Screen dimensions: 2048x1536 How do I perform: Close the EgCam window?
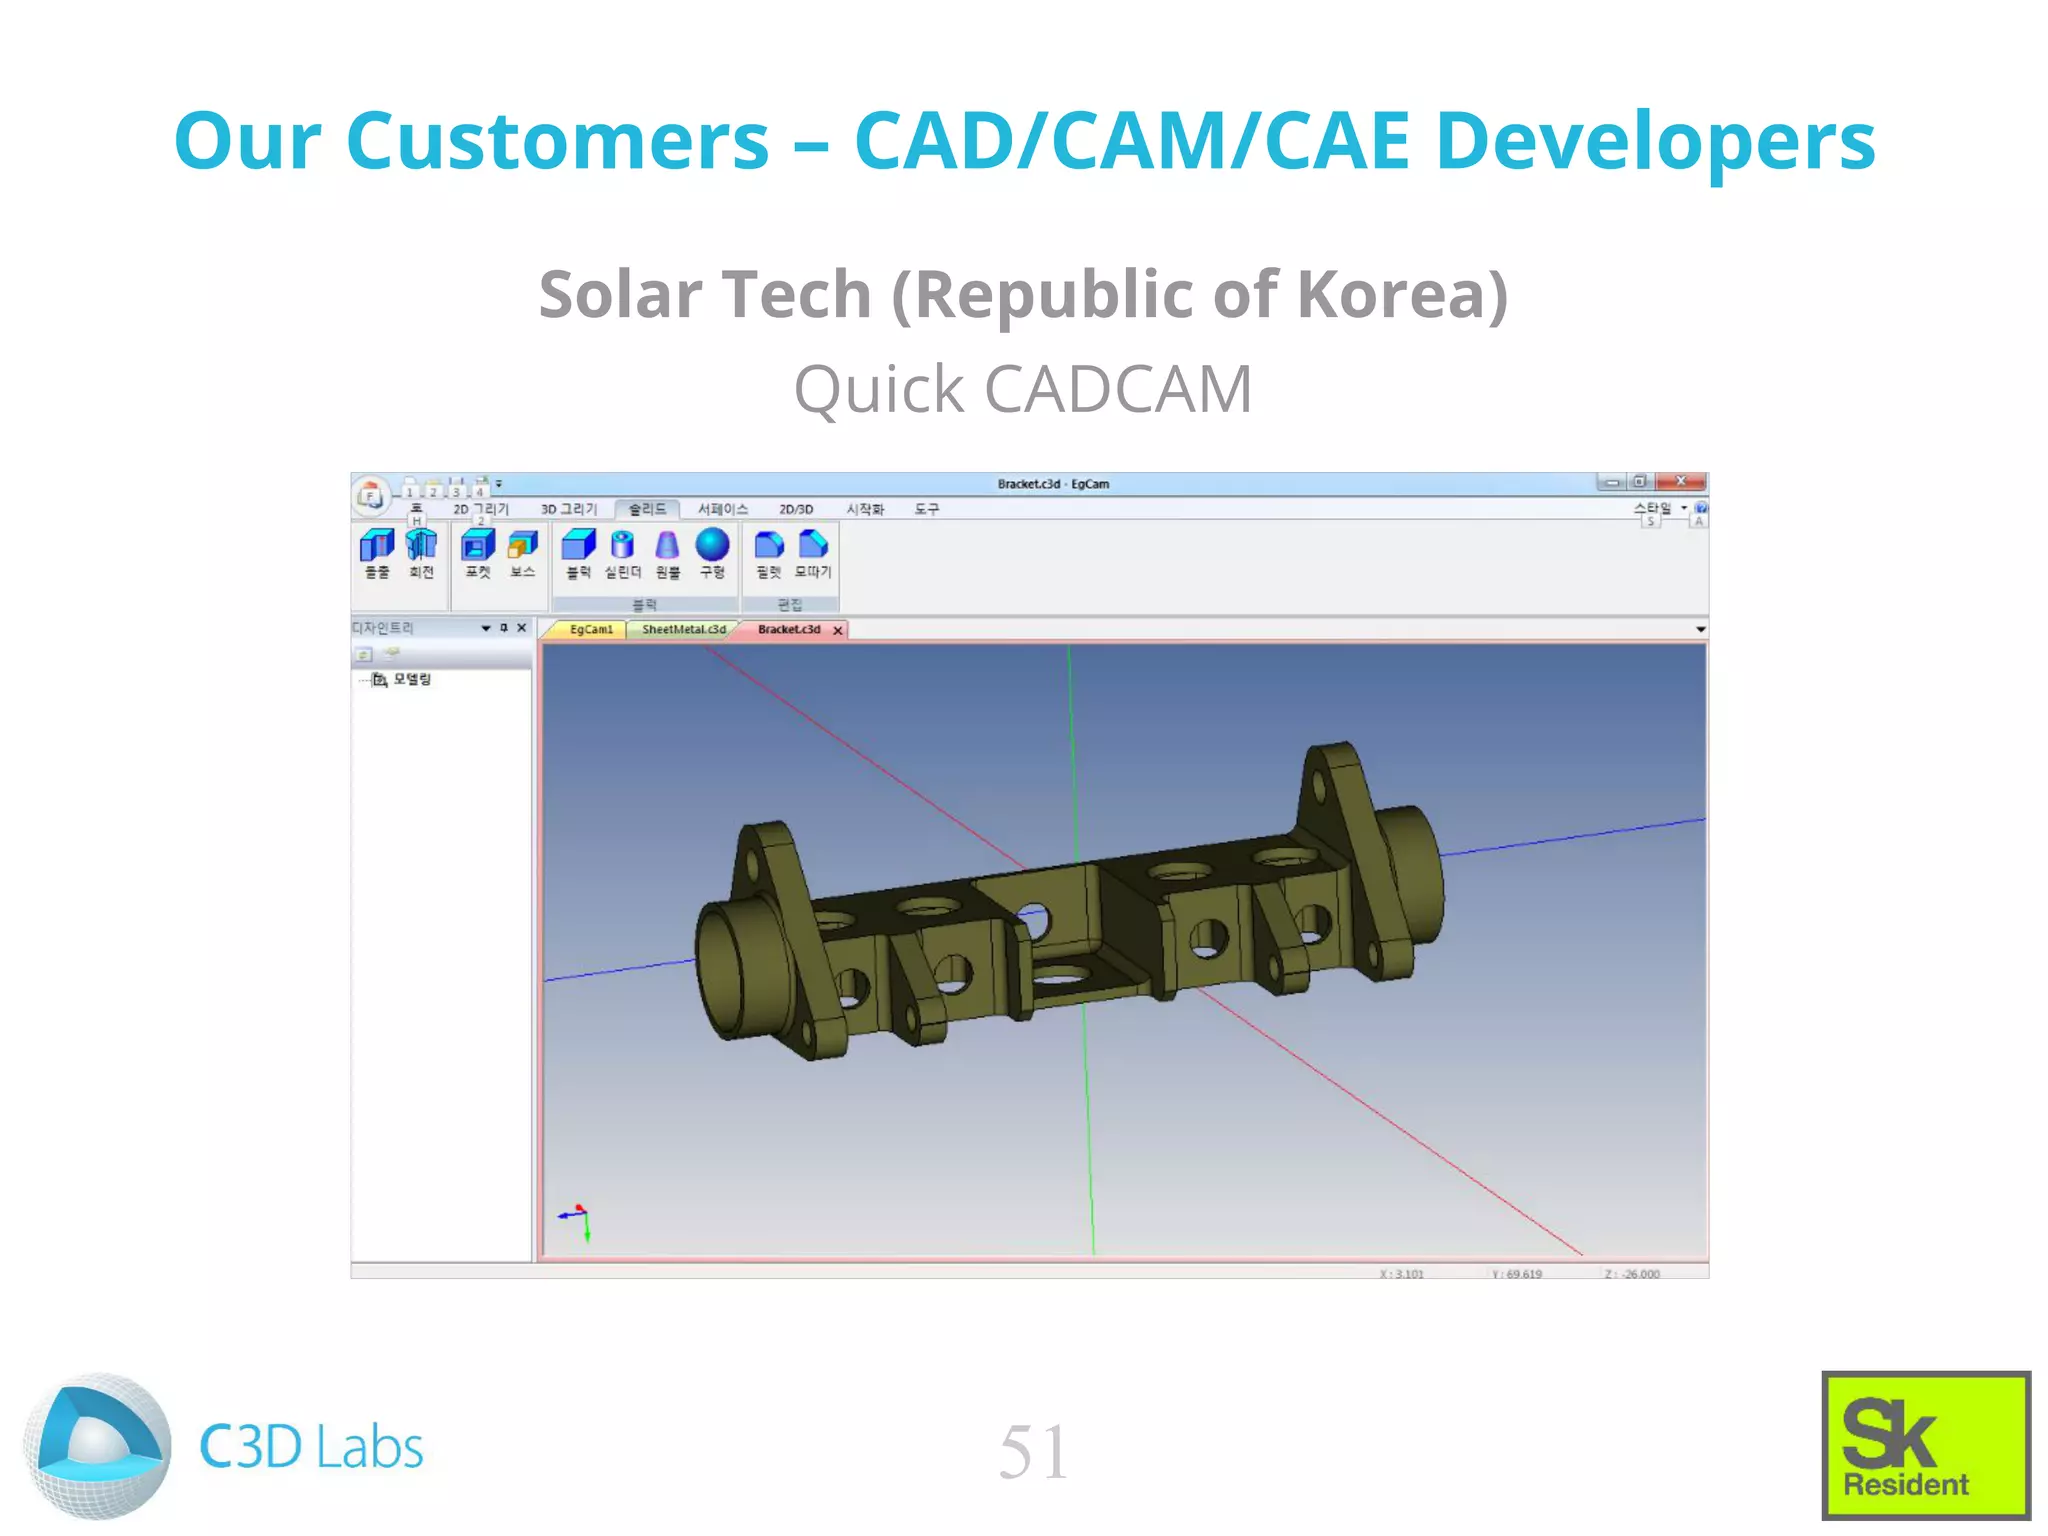(1680, 482)
